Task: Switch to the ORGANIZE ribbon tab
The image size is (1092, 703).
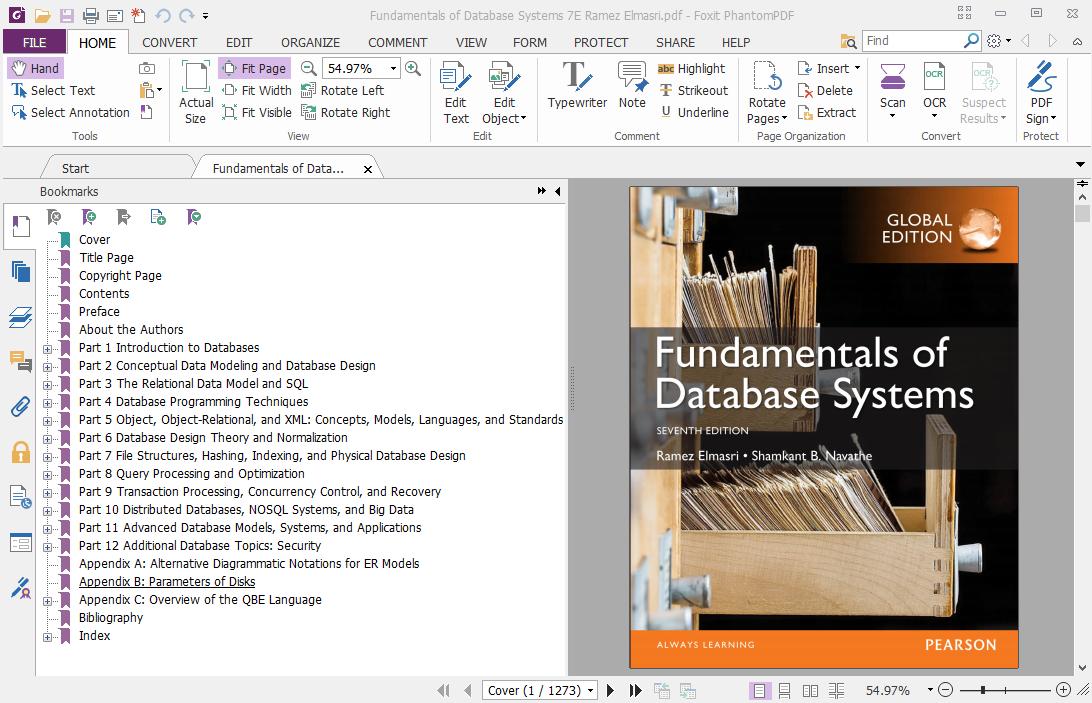Action: coord(311,43)
